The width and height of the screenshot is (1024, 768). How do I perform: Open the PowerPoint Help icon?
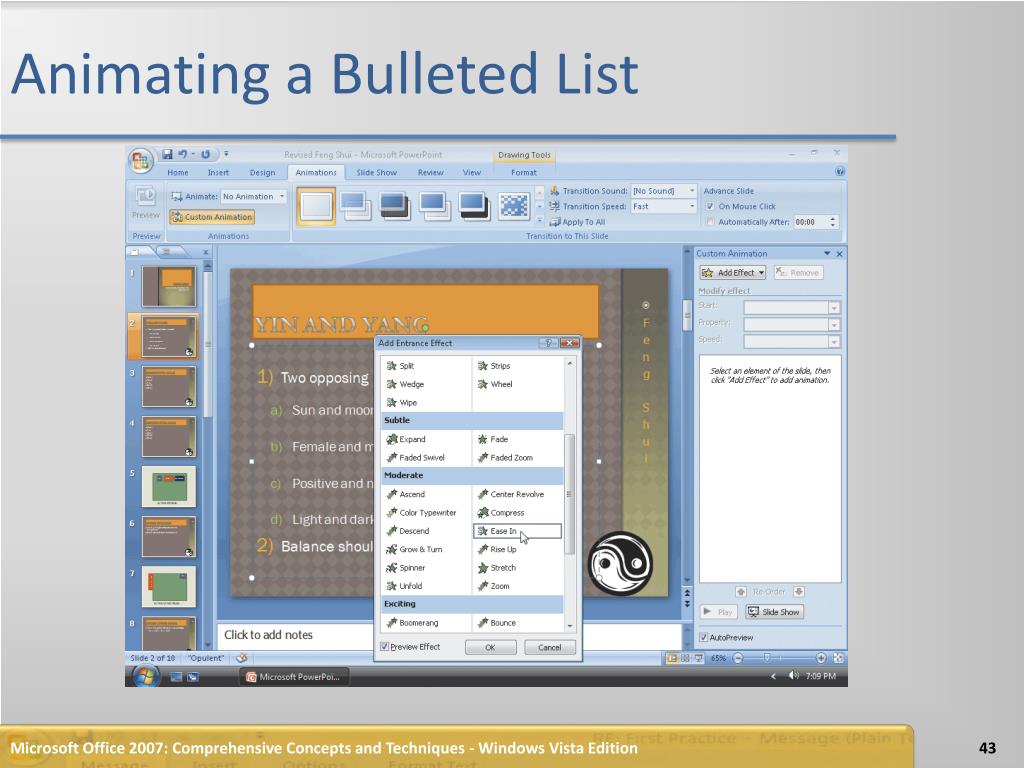[840, 172]
